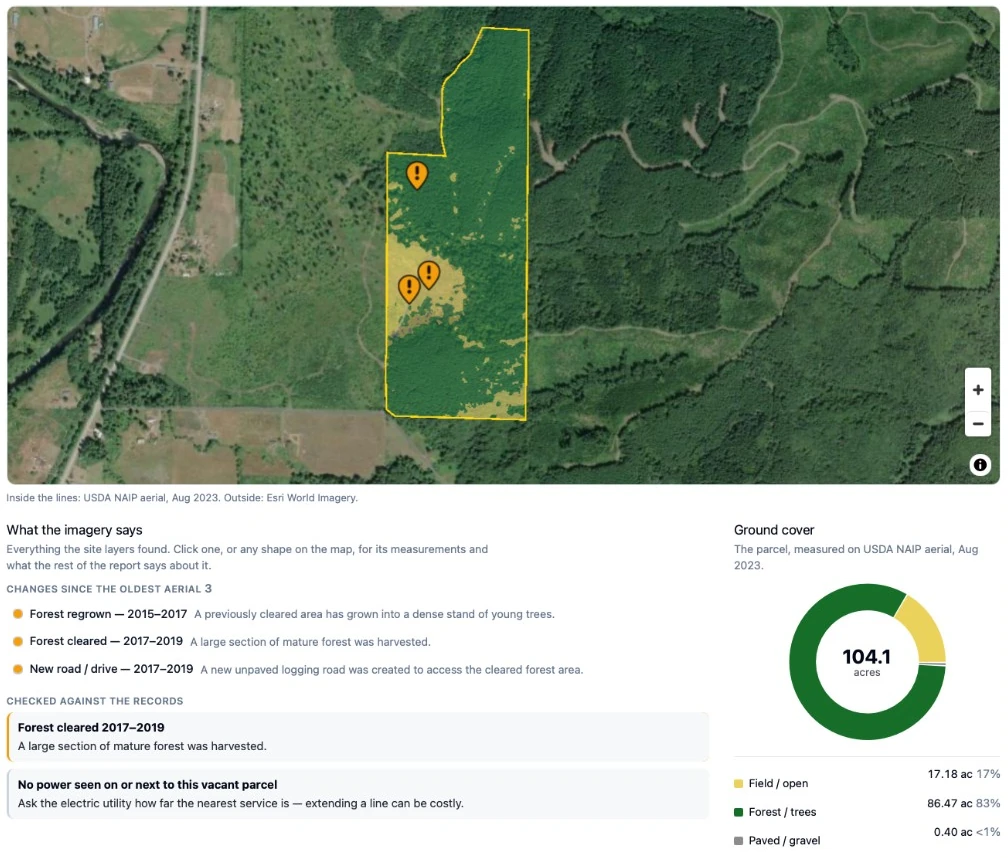The width and height of the screenshot is (1008, 858).
Task: Click the lower-left pin of the paired warning markers
Action: pyautogui.click(x=409, y=289)
